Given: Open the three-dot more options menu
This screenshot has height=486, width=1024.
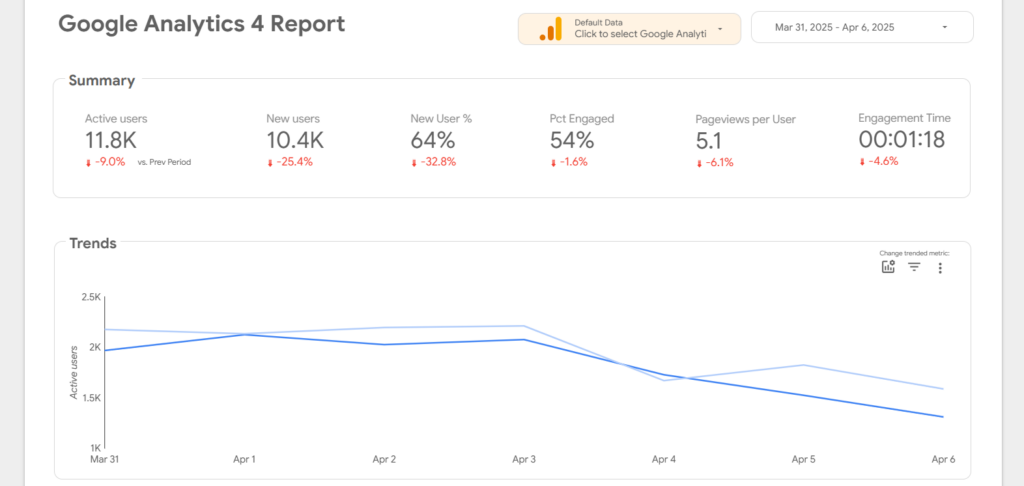Looking at the screenshot, I should tap(940, 268).
